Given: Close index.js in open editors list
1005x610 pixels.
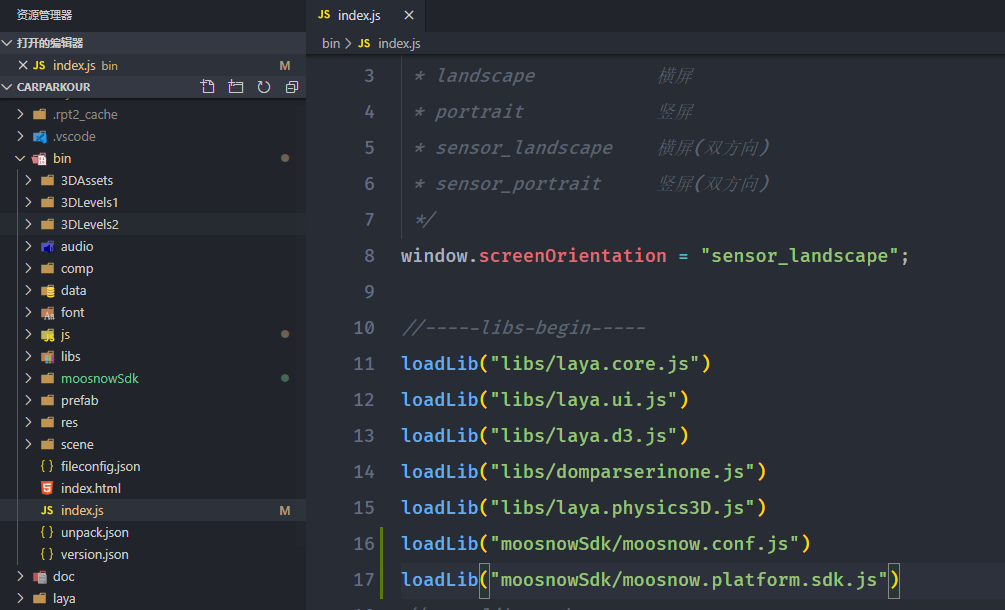Looking at the screenshot, I should (24, 65).
